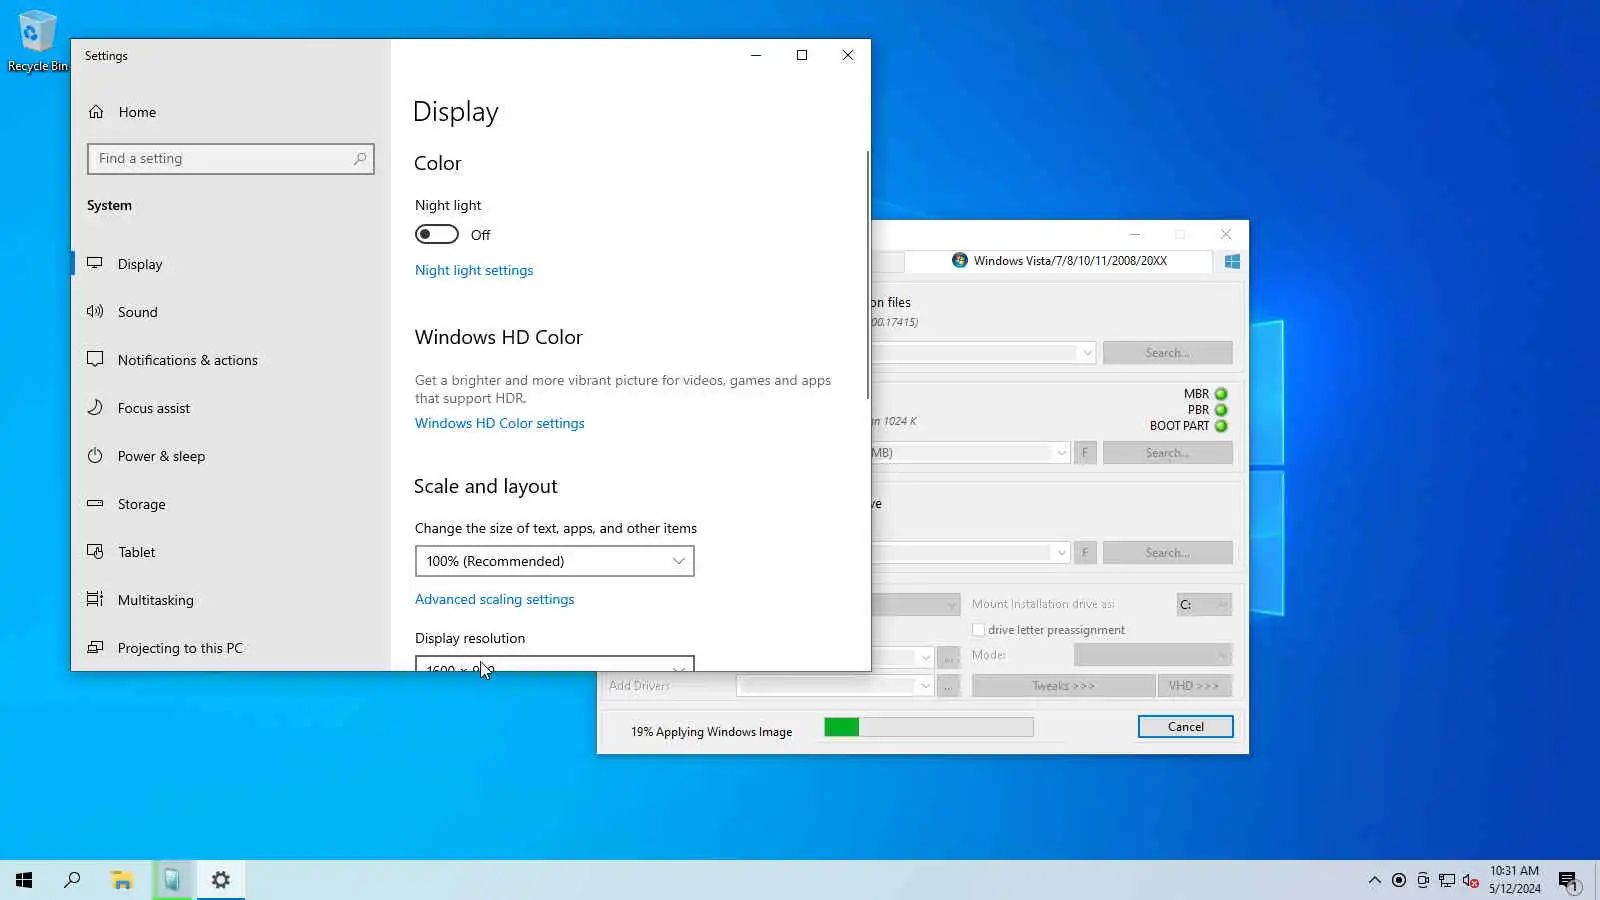Open the Home icon in Settings sidebar

tap(96, 112)
